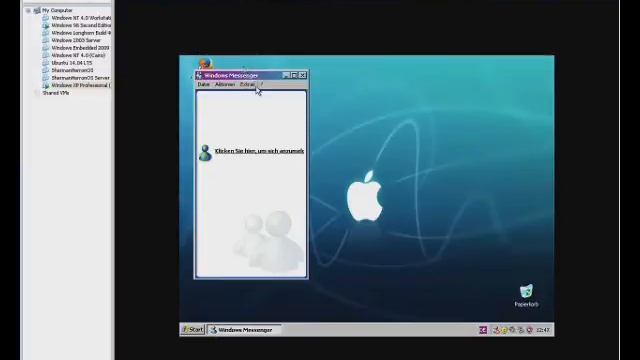Image resolution: width=640 pixels, height=360 pixels.
Task: Maximize the Windows Messenger window
Action: pyautogui.click(x=294, y=76)
